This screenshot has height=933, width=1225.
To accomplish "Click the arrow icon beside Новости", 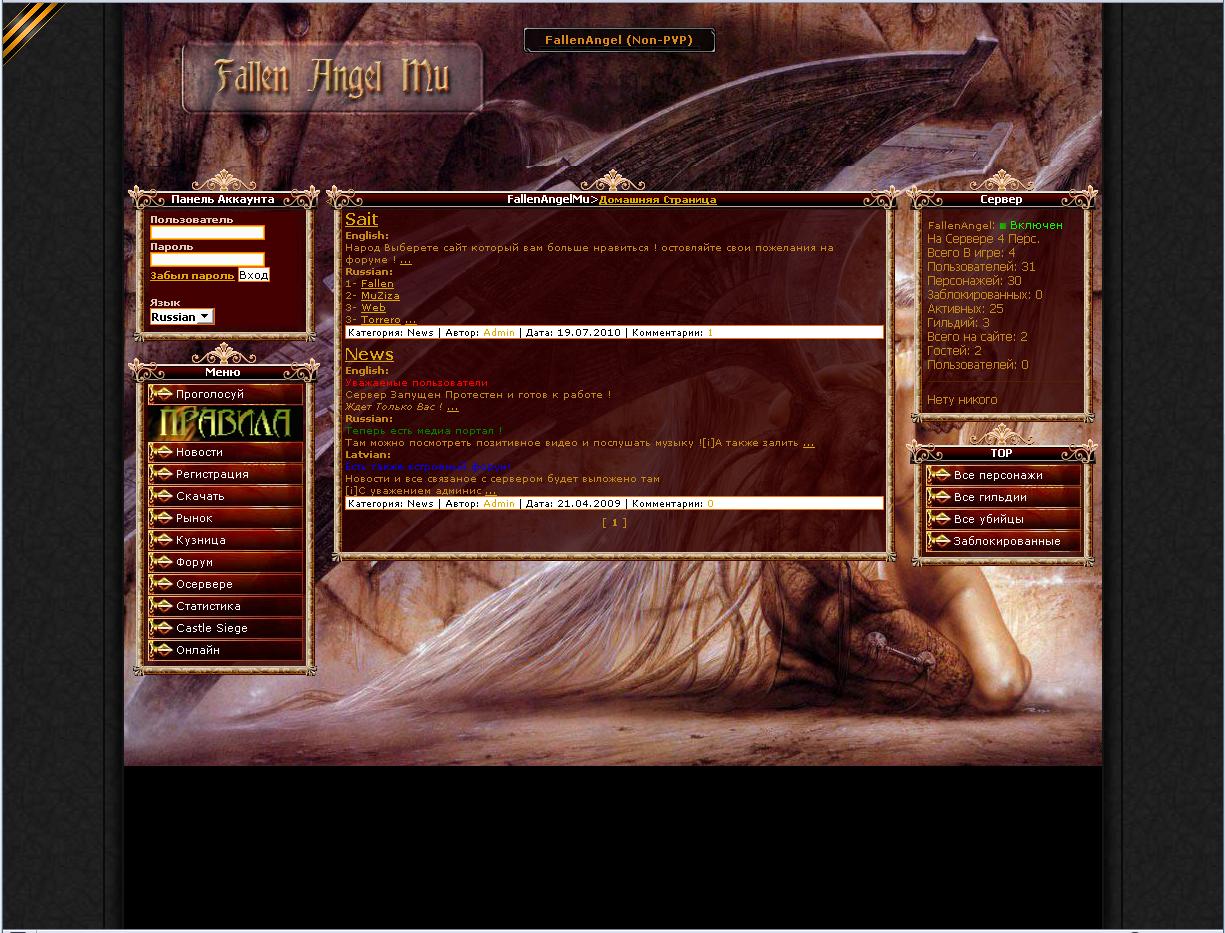I will coord(161,452).
